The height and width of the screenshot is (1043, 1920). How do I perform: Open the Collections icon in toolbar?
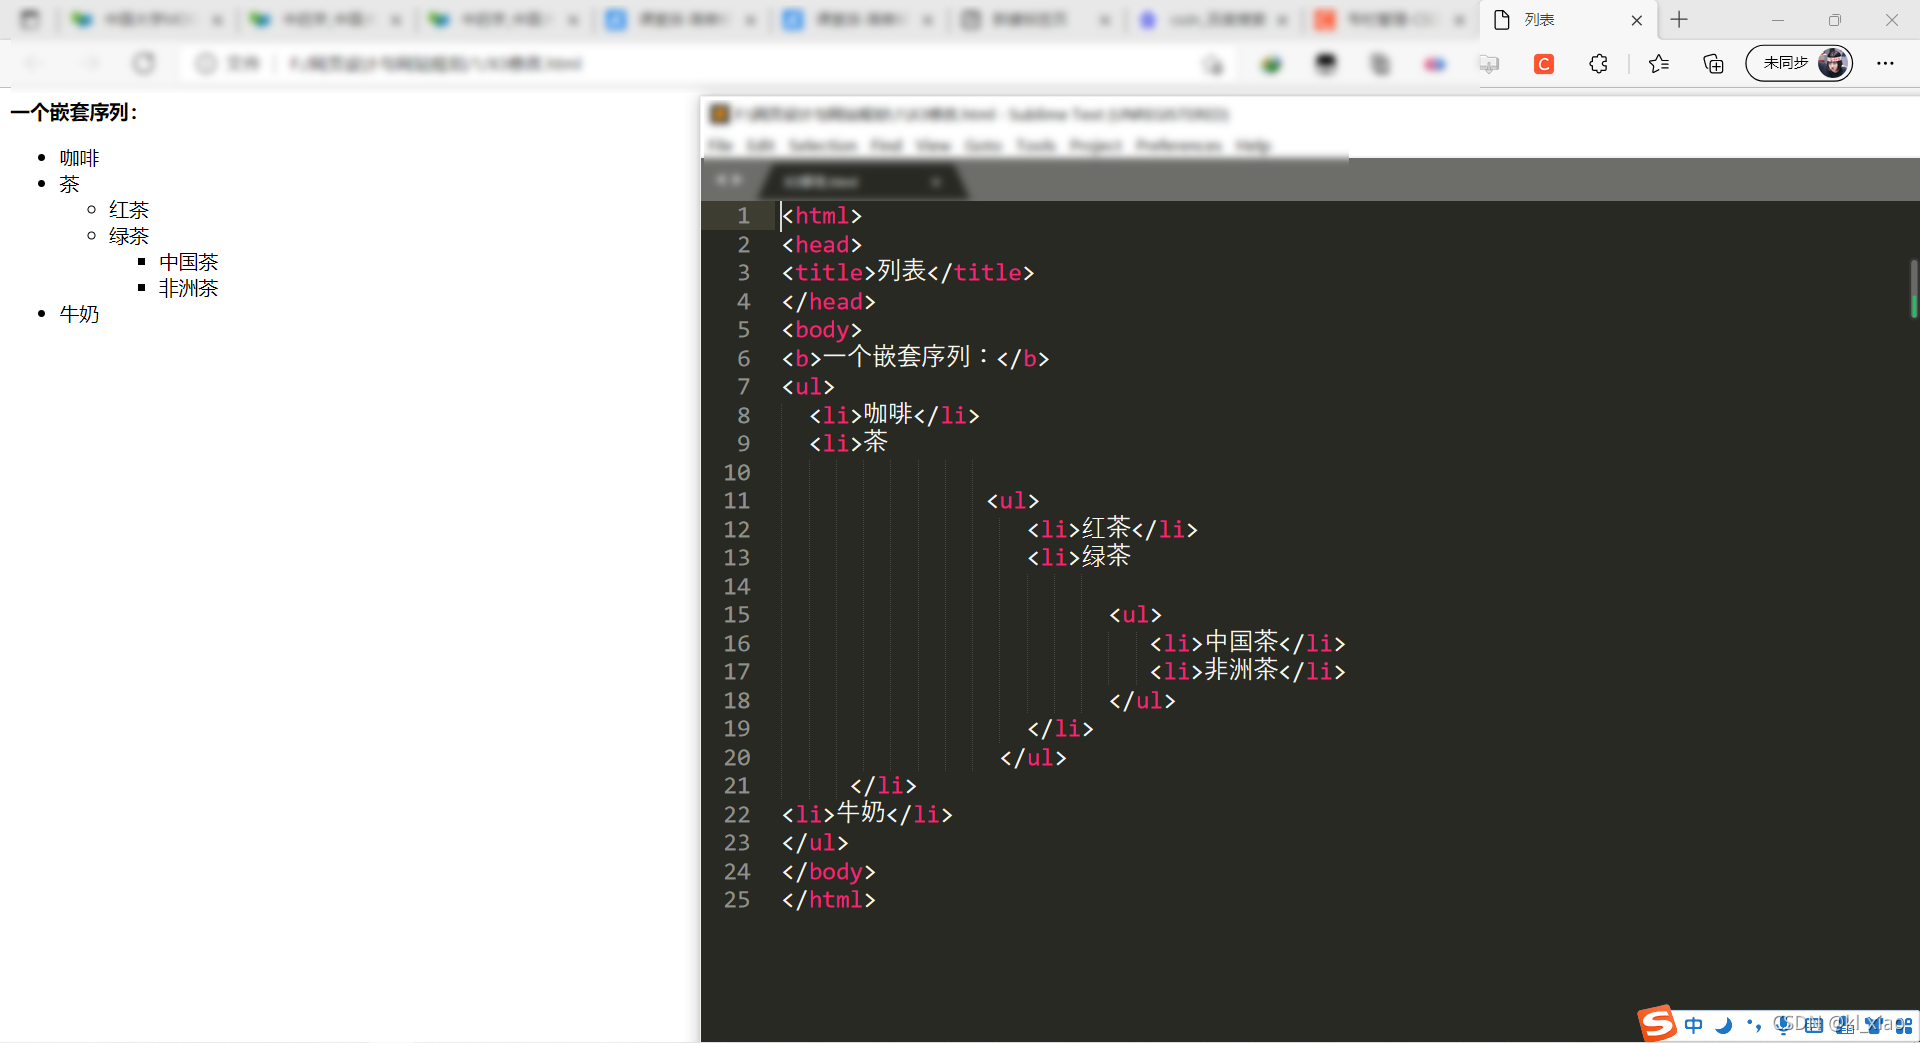pyautogui.click(x=1713, y=64)
